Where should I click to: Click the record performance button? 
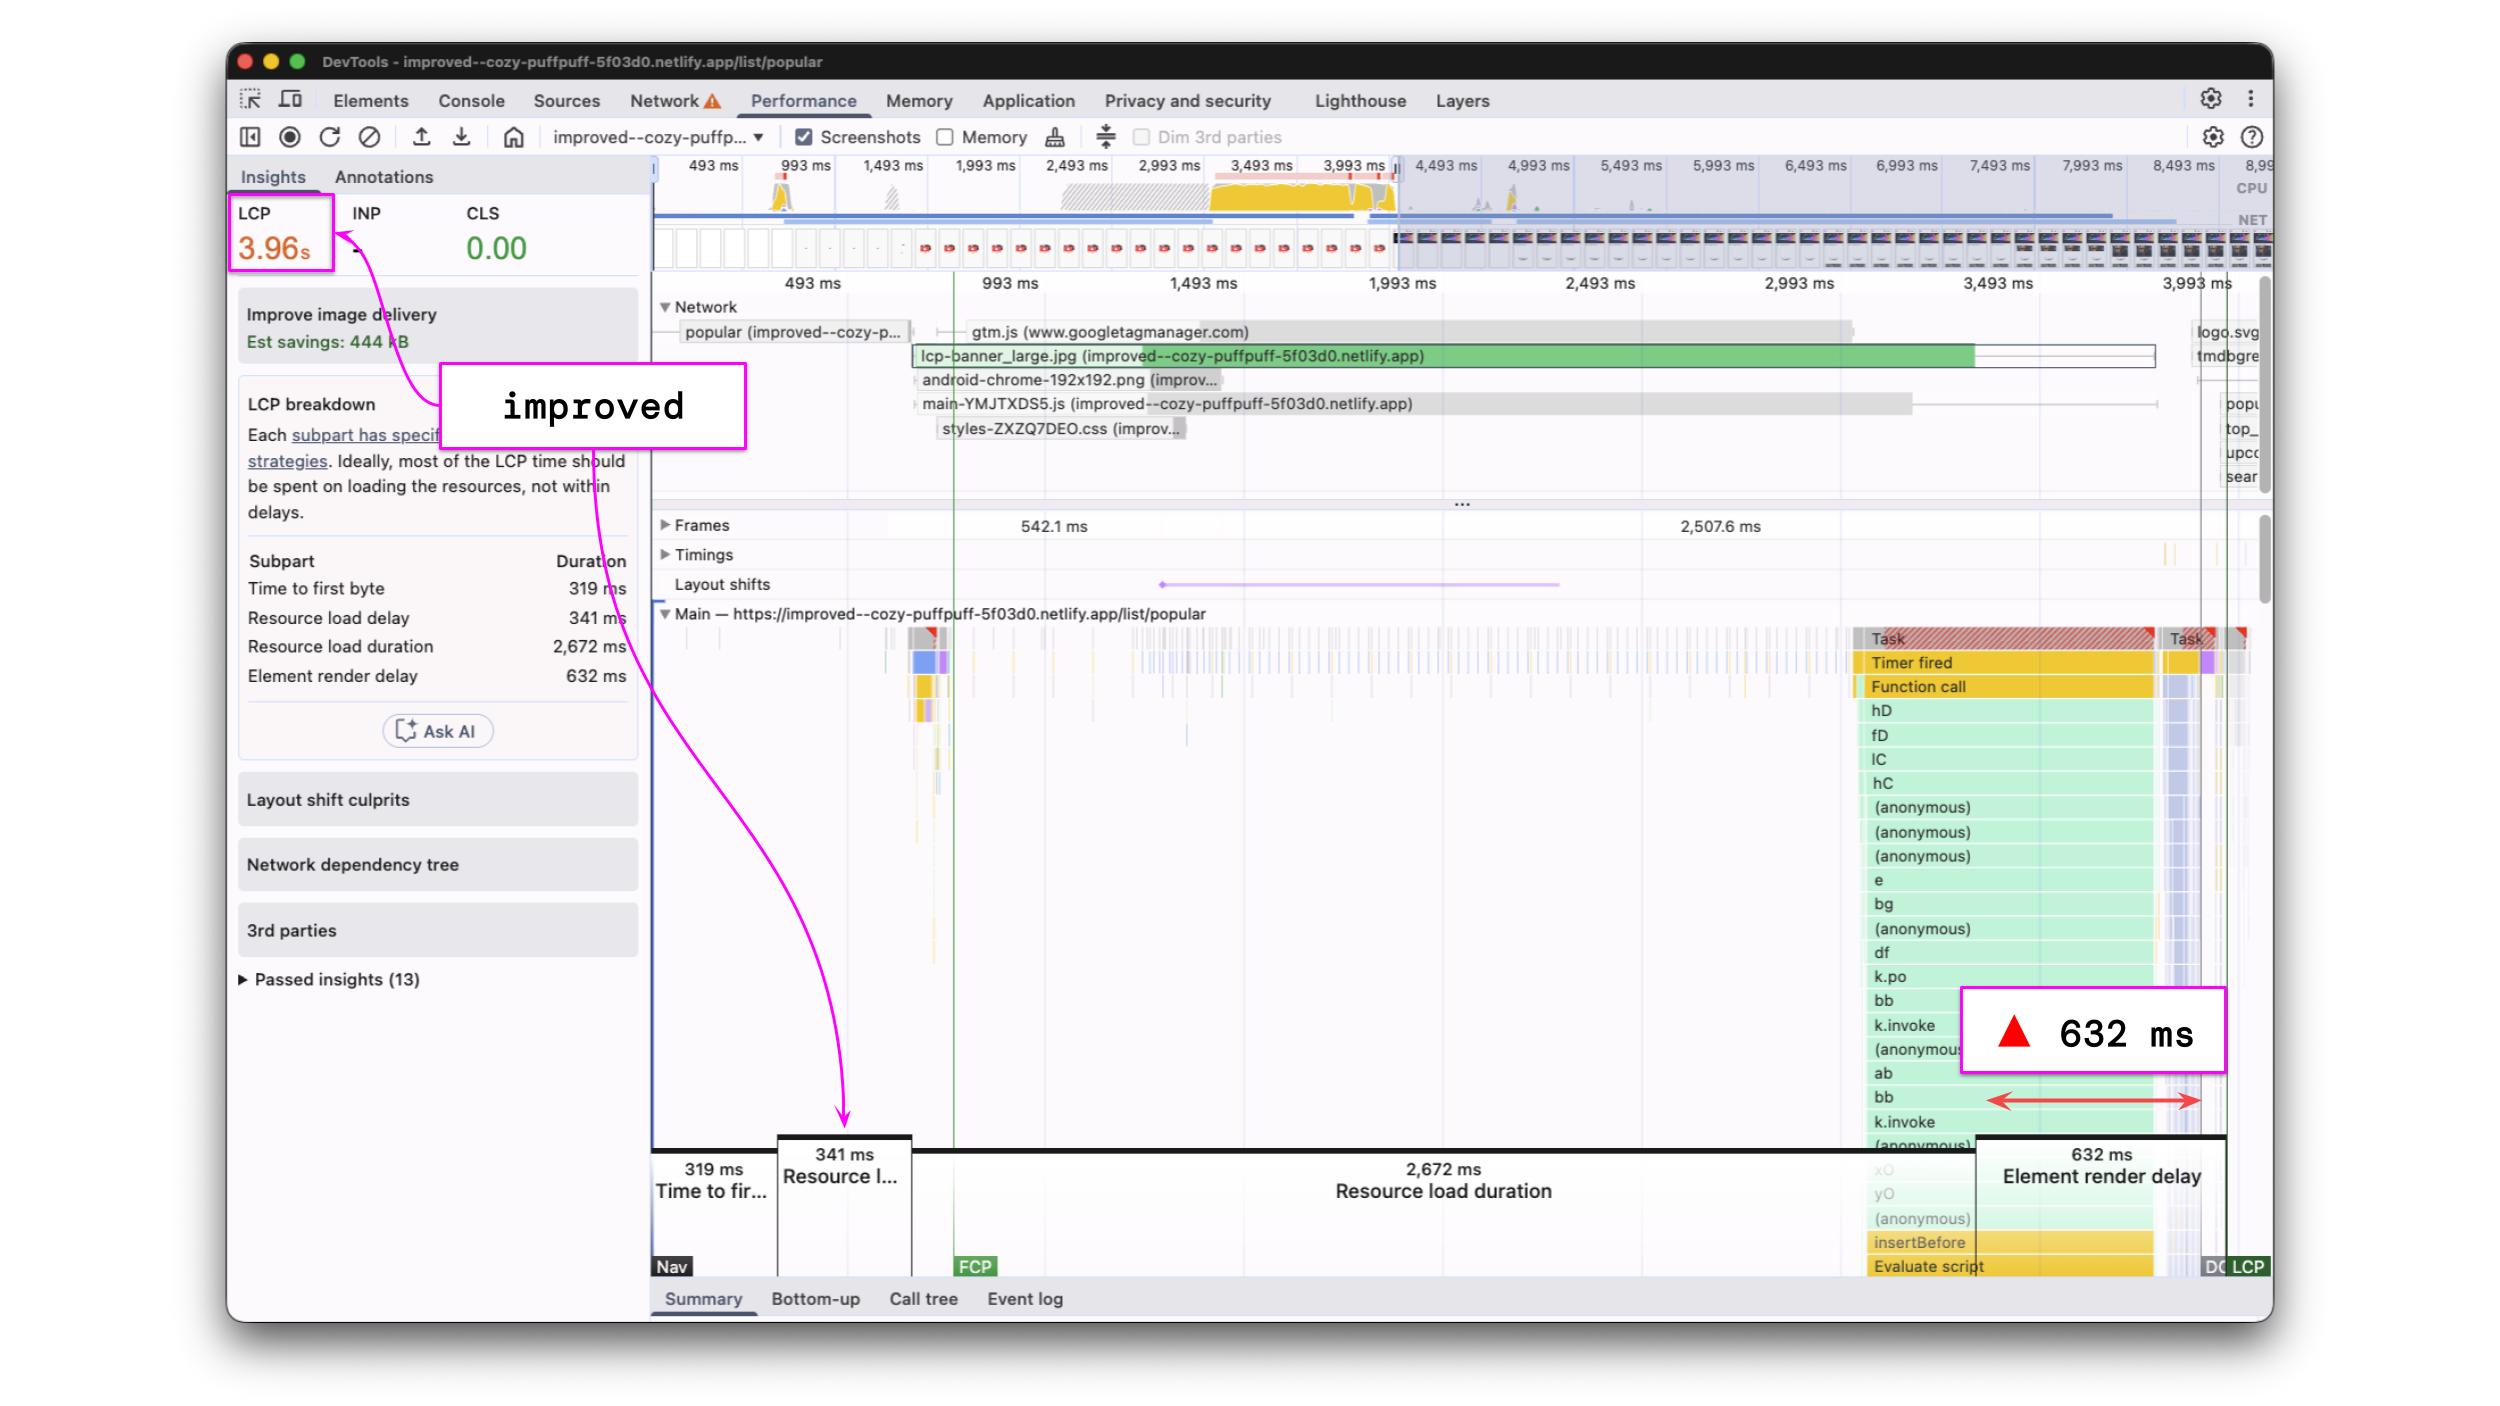[290, 137]
